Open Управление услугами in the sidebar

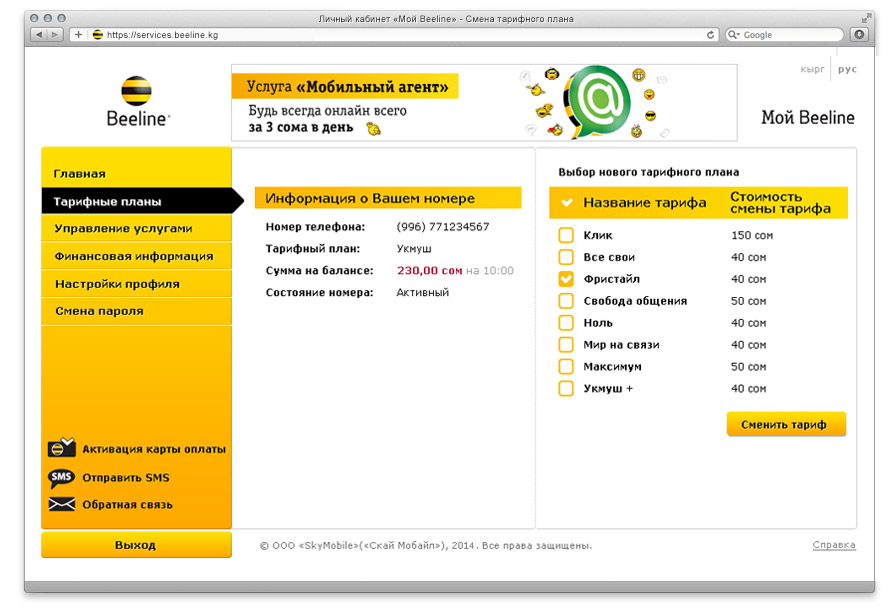[136, 228]
